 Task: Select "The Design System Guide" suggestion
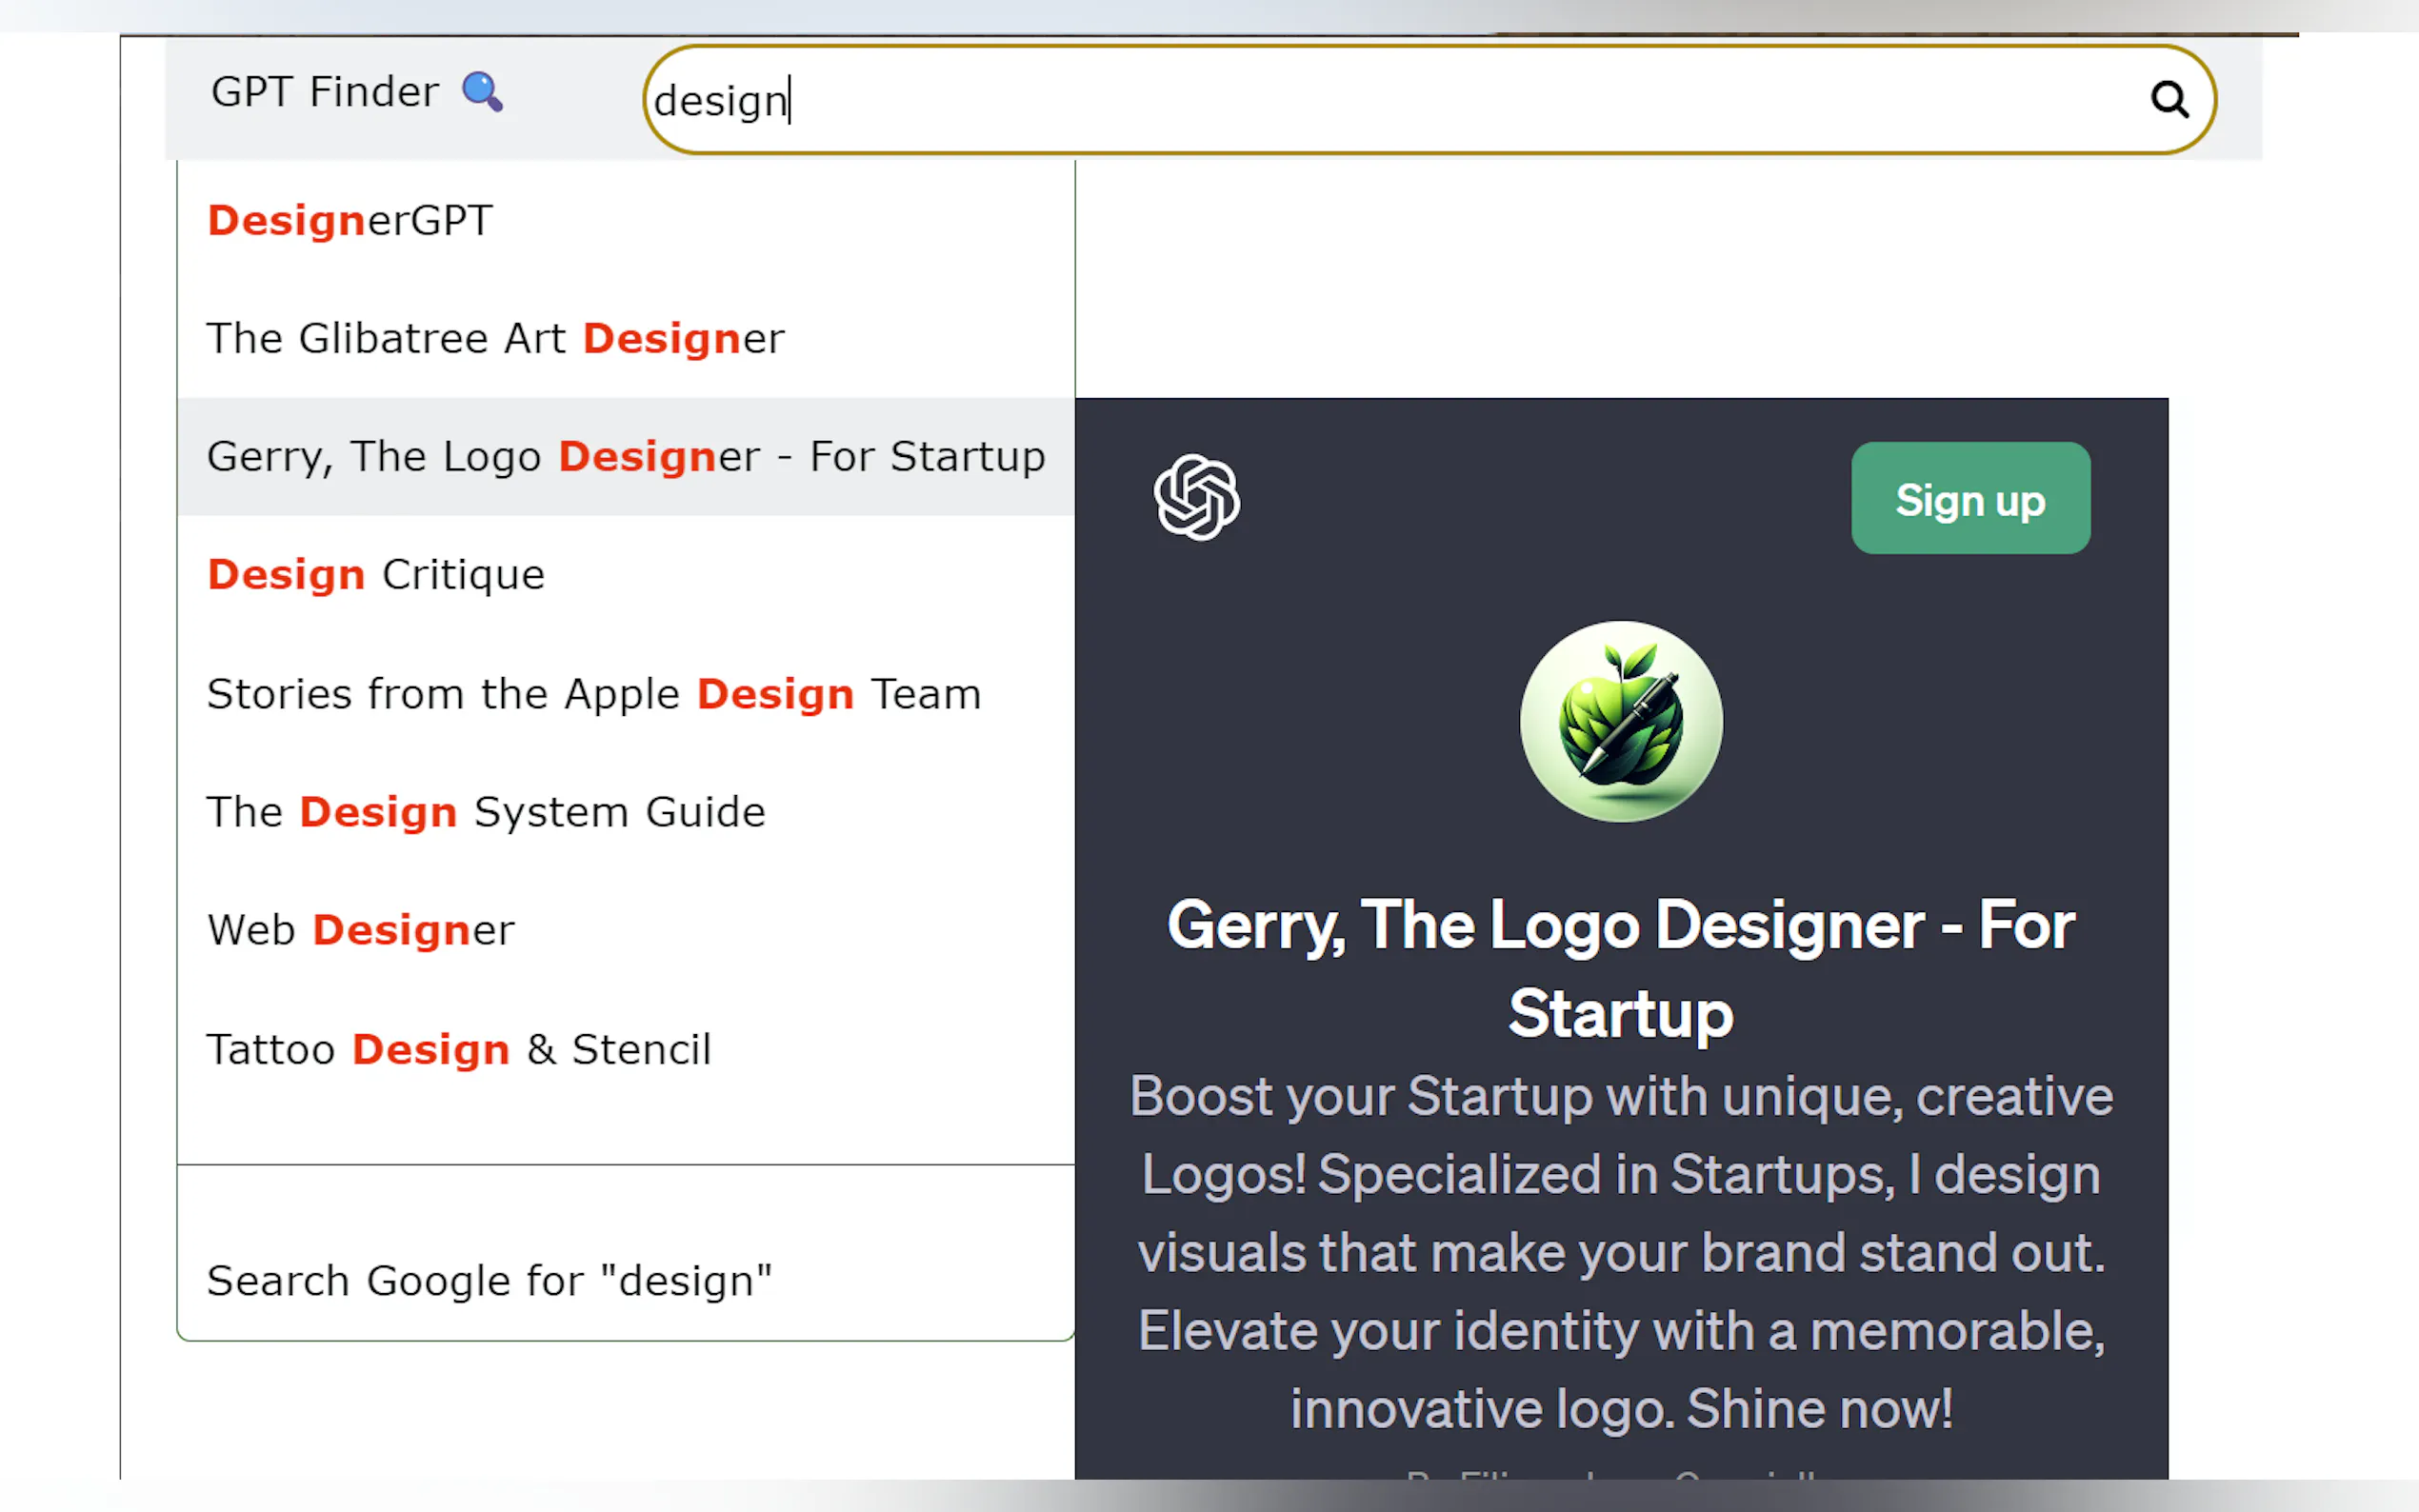(626, 812)
